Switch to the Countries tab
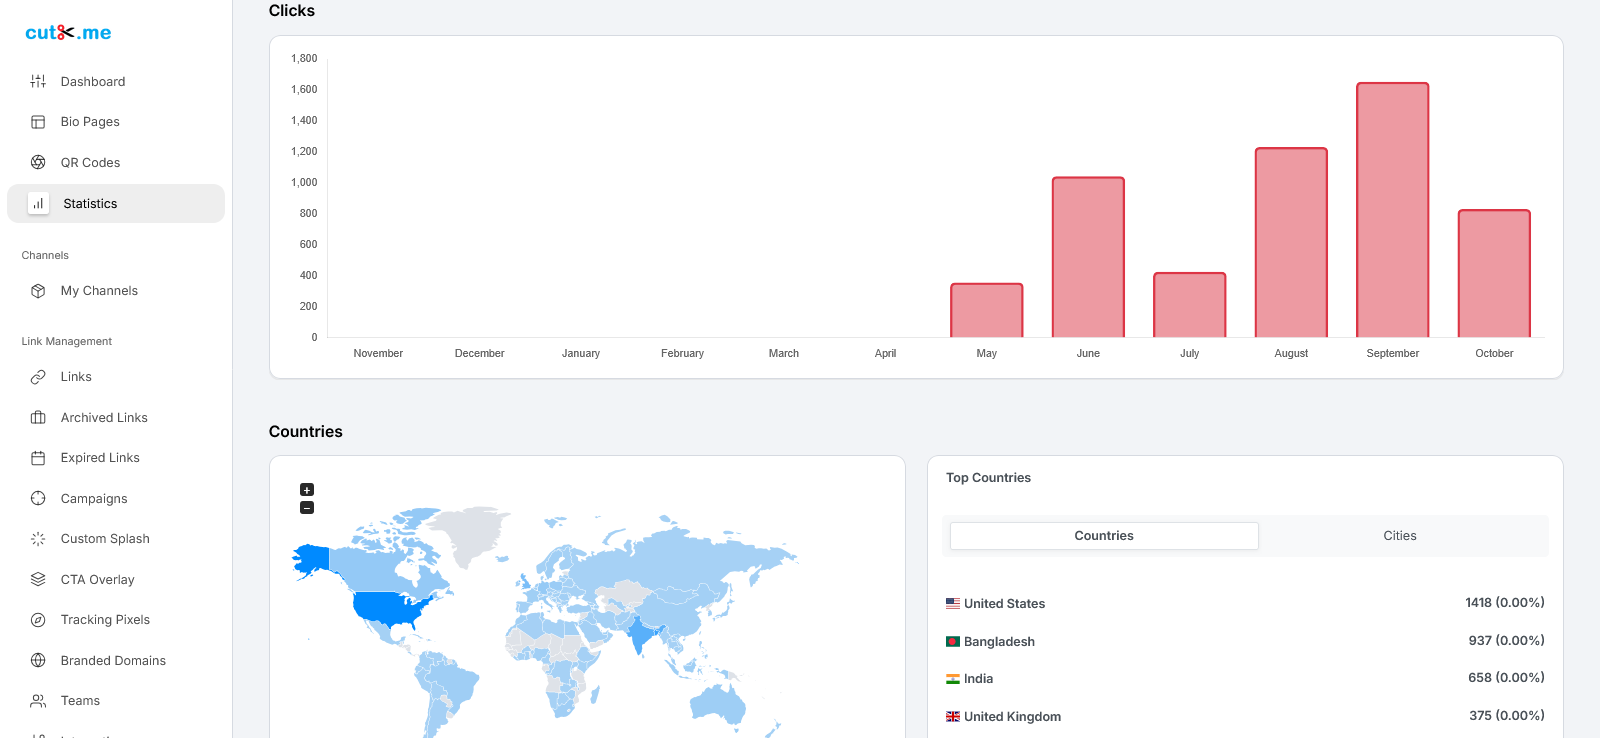Screen dimensions: 1600x738 pyautogui.click(x=1104, y=536)
